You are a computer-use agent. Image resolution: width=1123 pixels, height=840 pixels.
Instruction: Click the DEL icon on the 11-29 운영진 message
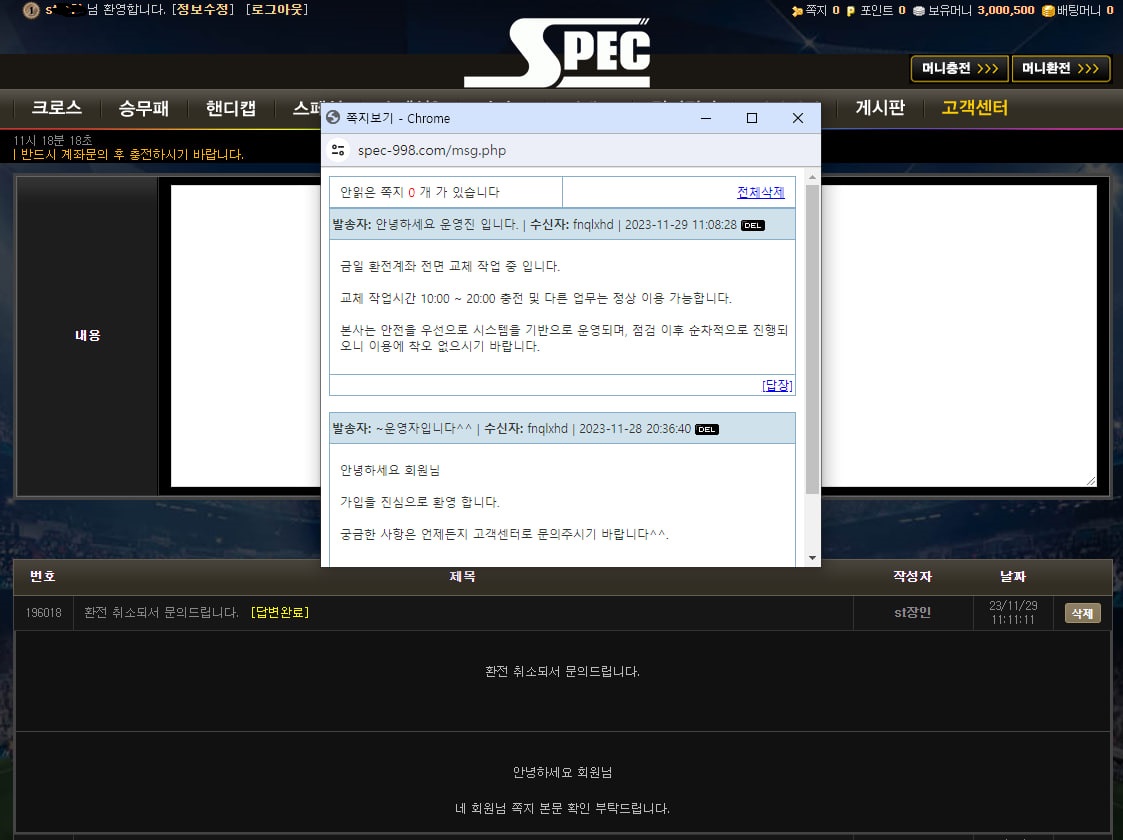coord(753,225)
